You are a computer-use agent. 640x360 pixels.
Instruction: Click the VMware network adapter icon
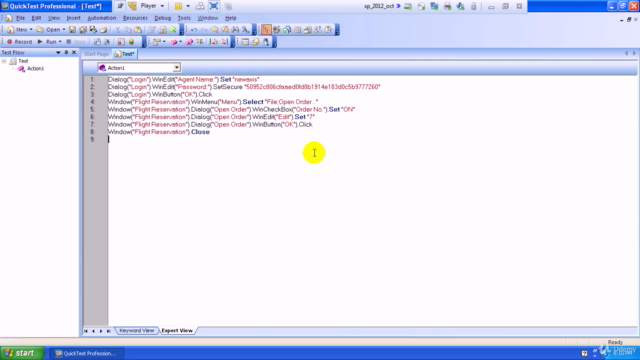434,6
